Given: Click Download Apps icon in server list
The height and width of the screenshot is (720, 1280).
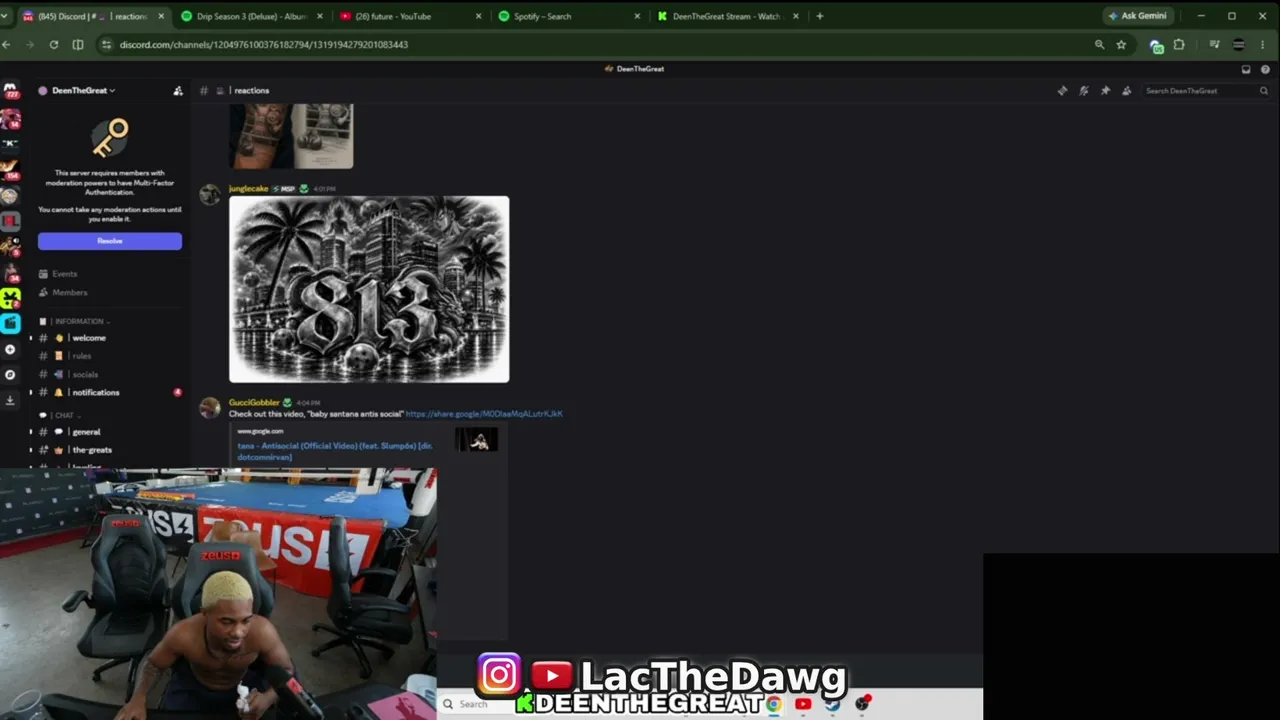Looking at the screenshot, I should click(10, 400).
